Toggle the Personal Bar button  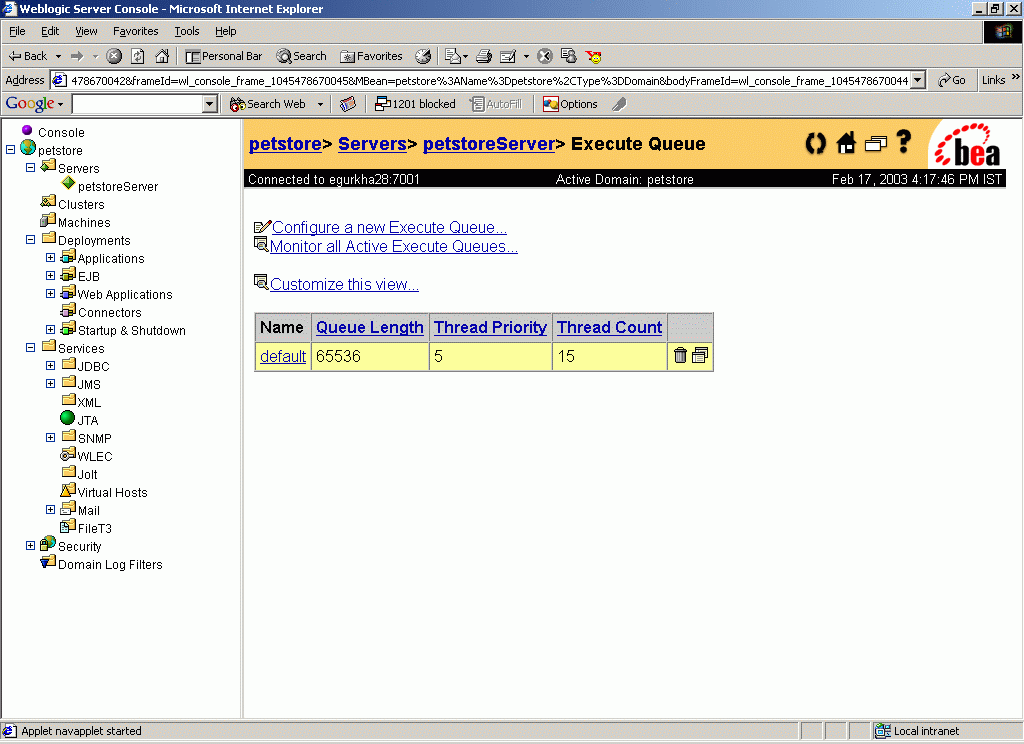223,56
